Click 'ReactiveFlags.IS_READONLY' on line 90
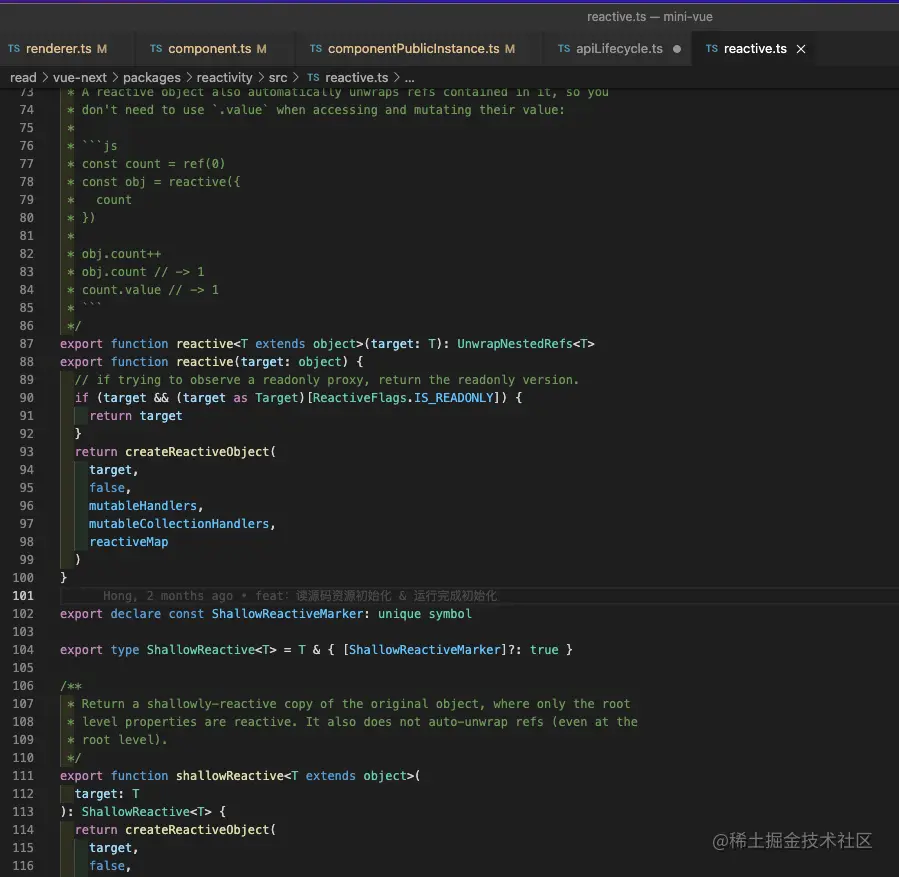This screenshot has height=877, width=899. (x=403, y=398)
